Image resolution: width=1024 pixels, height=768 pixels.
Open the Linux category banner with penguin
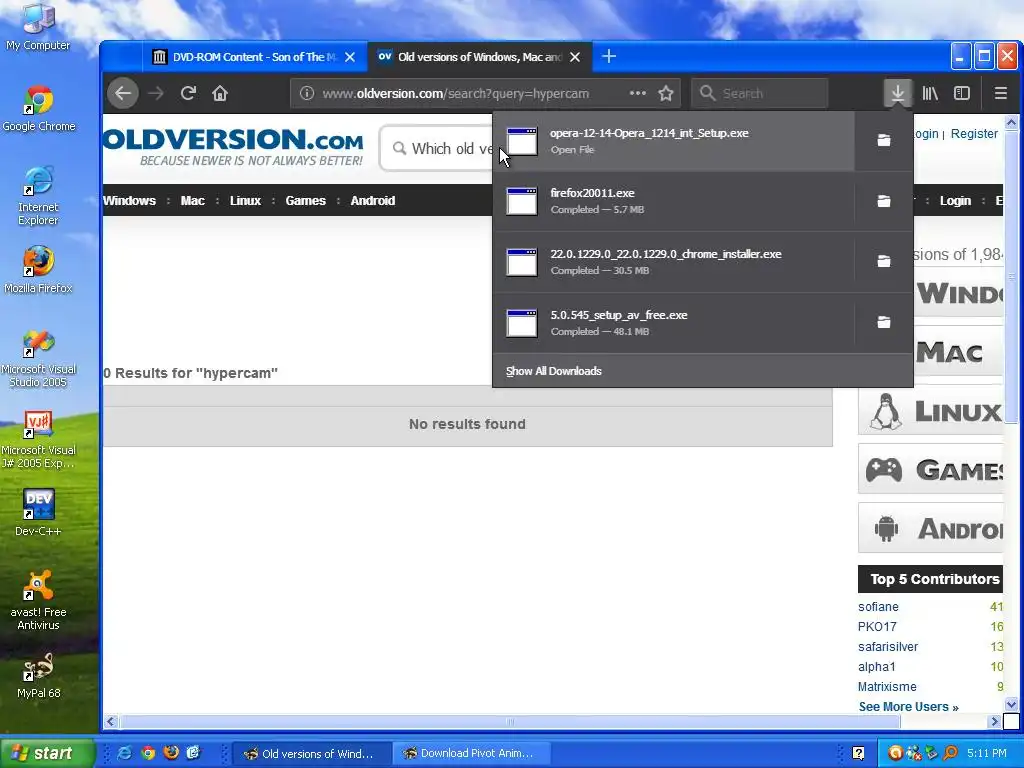(930, 411)
